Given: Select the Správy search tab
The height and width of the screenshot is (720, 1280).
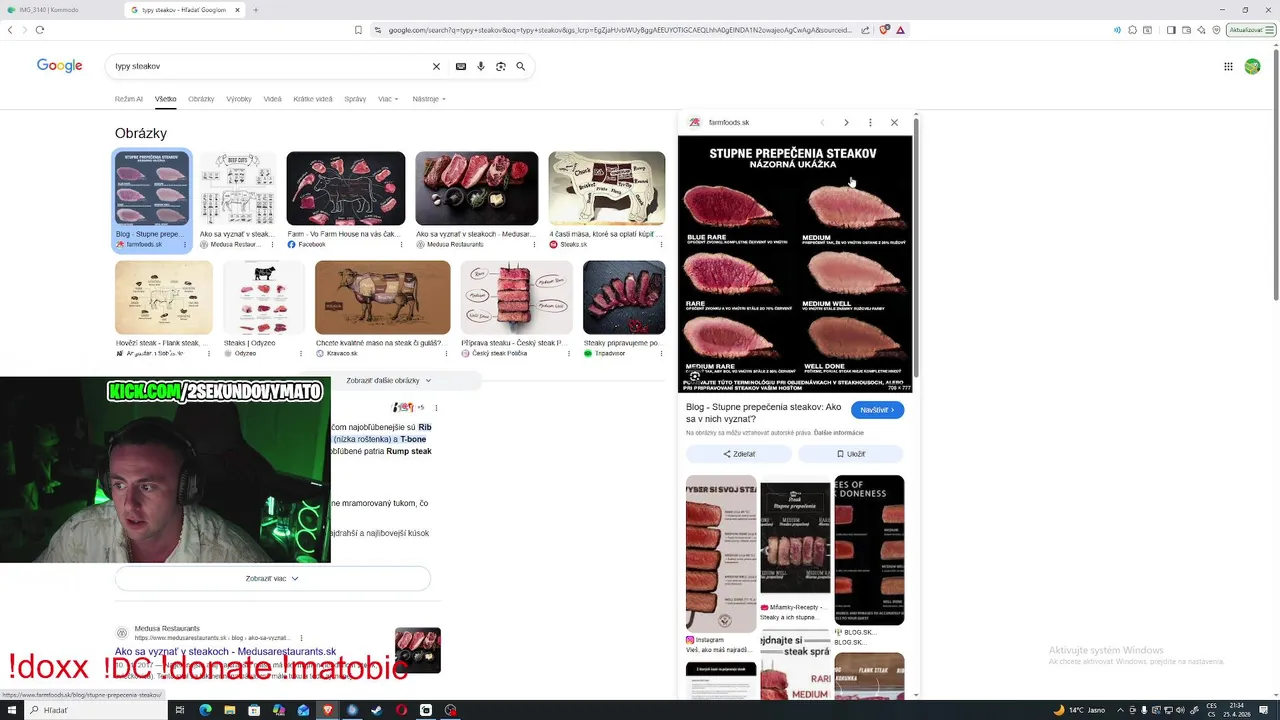Looking at the screenshot, I should tap(355, 99).
